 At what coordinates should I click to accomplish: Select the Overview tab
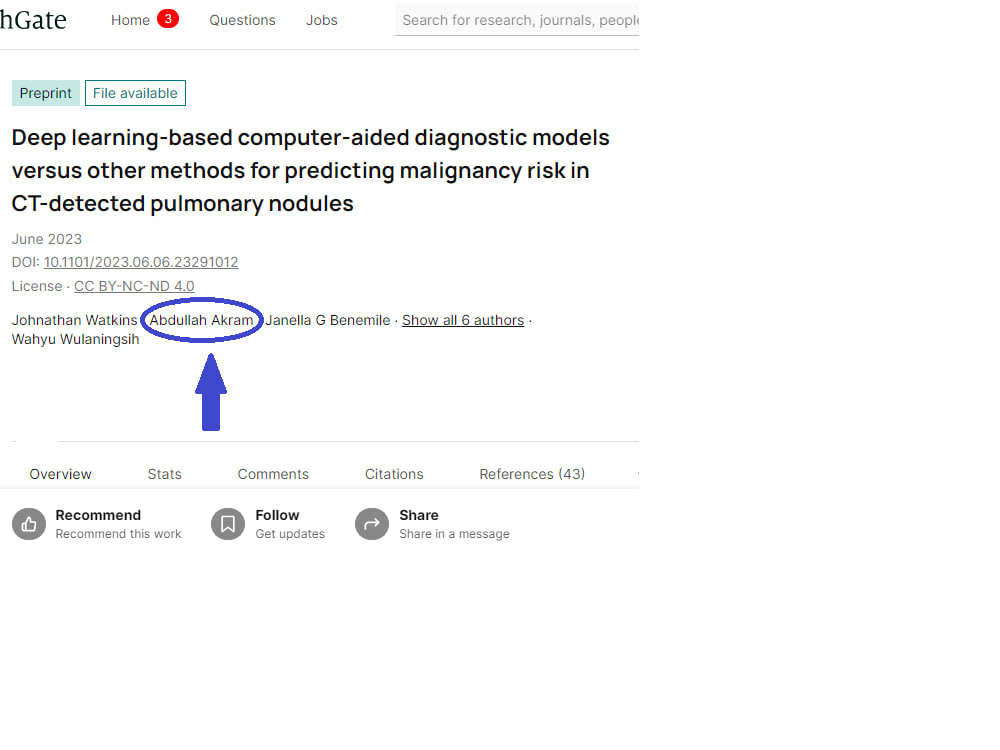[60, 473]
